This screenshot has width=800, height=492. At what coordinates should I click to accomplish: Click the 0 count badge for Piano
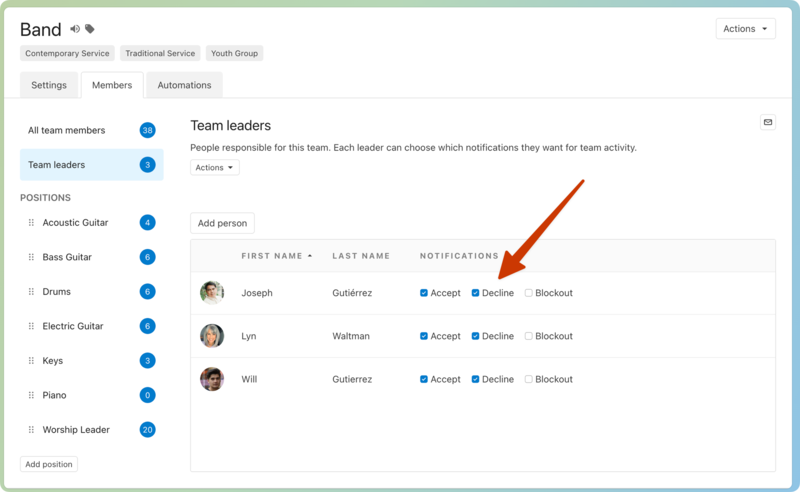pyautogui.click(x=147, y=395)
